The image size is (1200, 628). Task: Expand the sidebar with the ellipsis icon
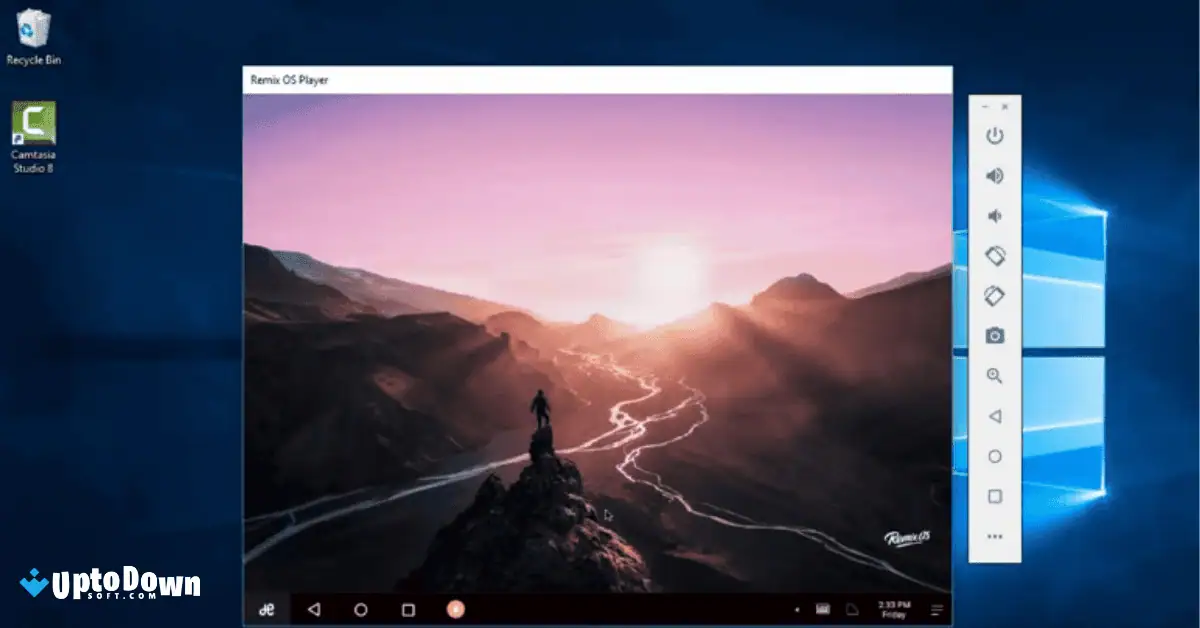pos(993,535)
